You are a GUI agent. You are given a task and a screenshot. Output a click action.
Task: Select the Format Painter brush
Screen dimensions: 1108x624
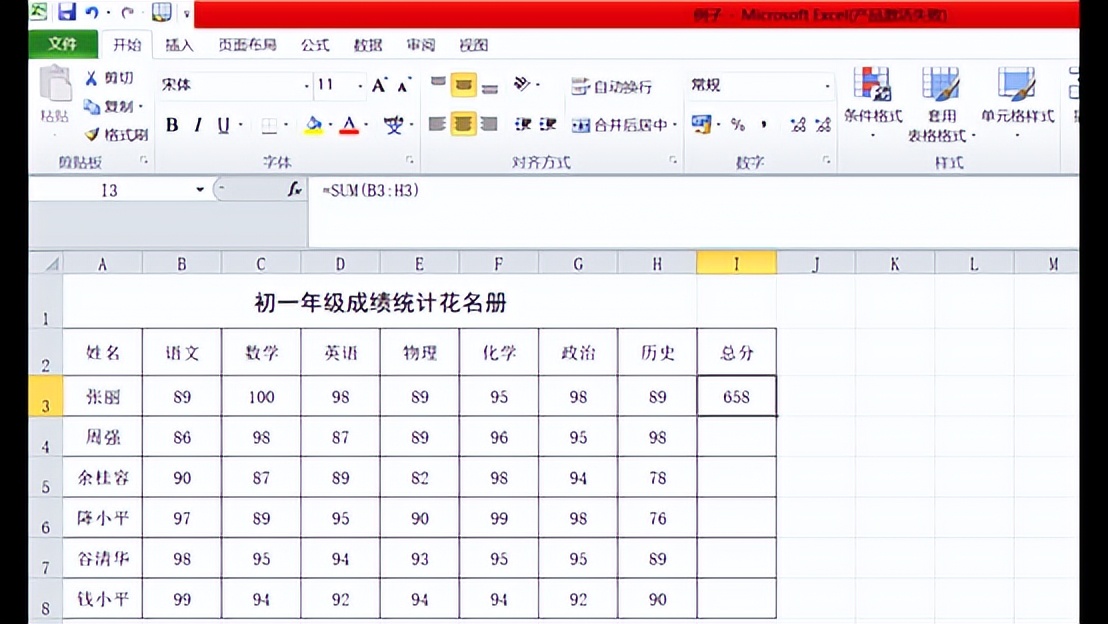click(92, 134)
